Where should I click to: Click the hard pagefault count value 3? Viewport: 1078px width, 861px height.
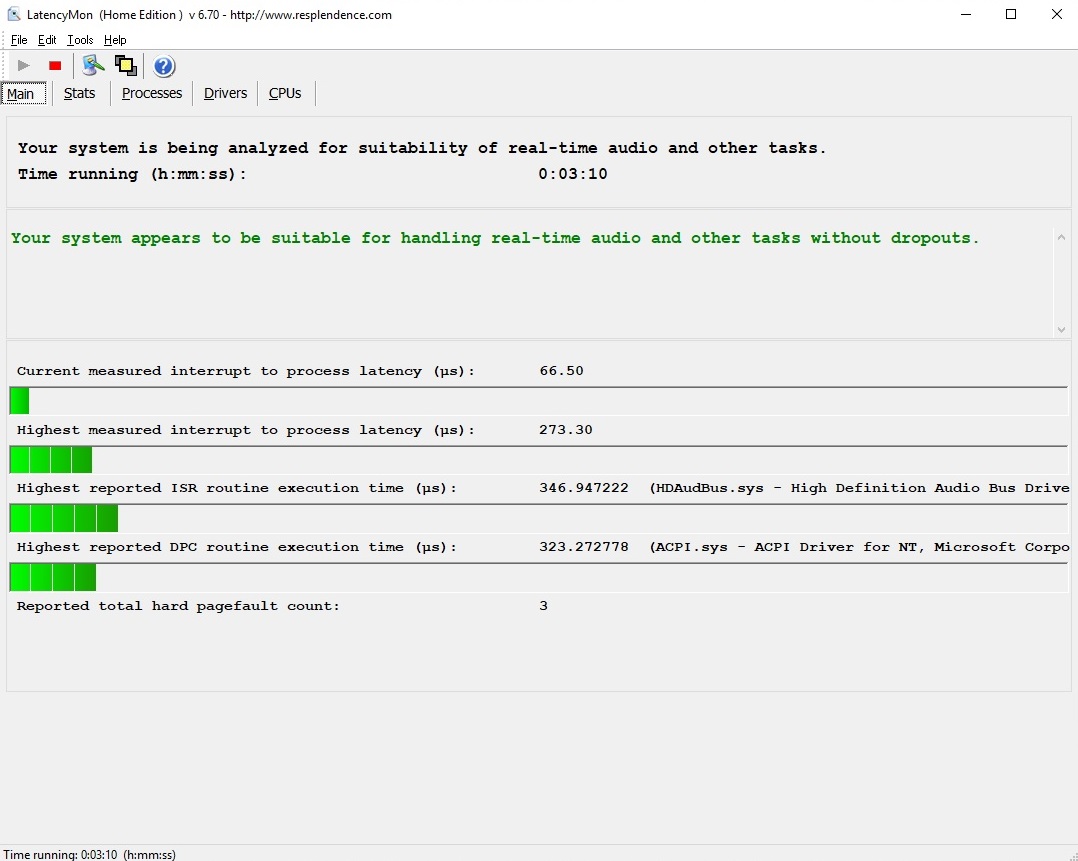pos(543,606)
